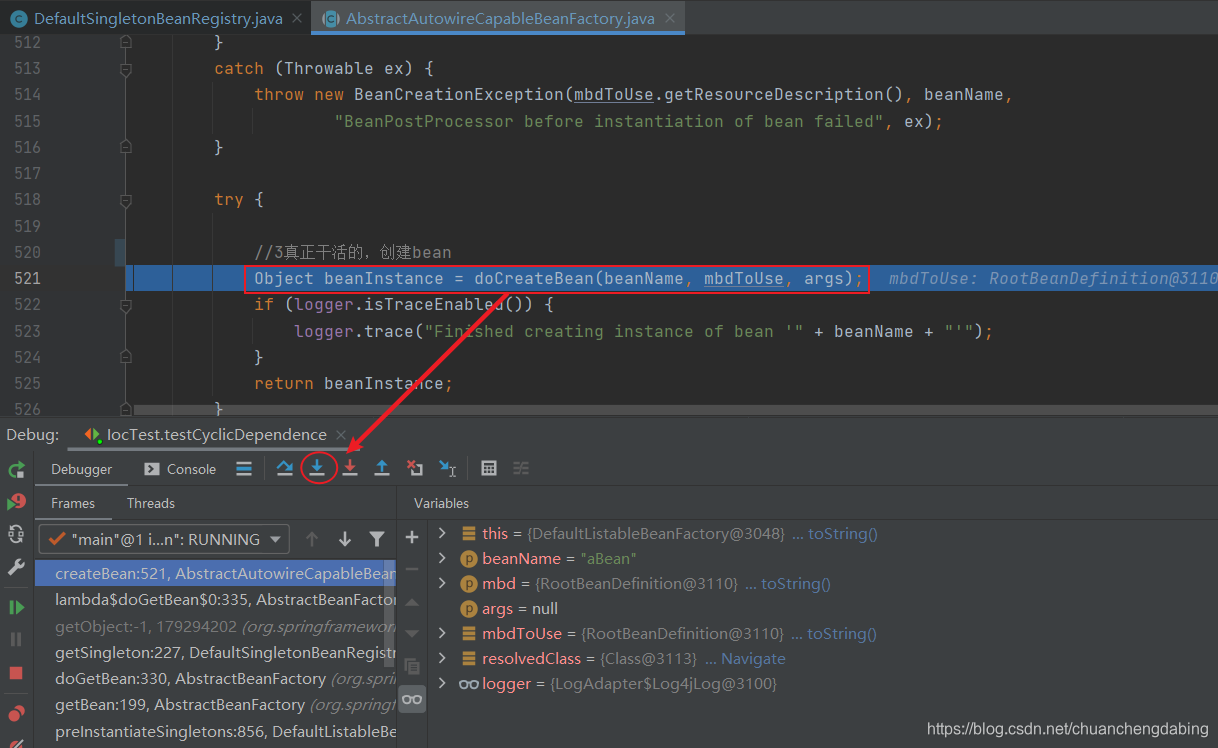The image size is (1218, 748).
Task: Click the Drop Frame icon
Action: 415,468
